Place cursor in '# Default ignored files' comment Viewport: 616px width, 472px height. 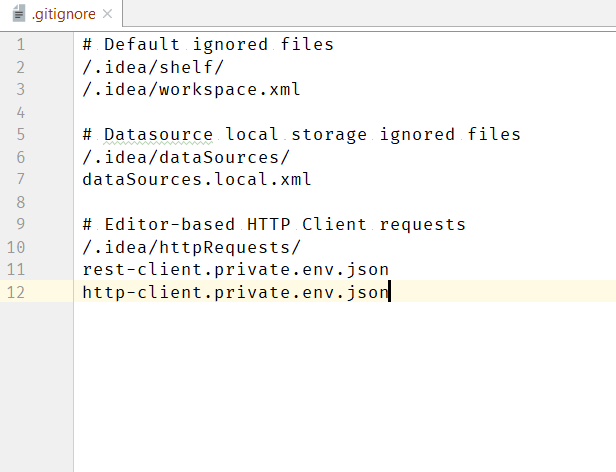pyautogui.click(x=208, y=44)
